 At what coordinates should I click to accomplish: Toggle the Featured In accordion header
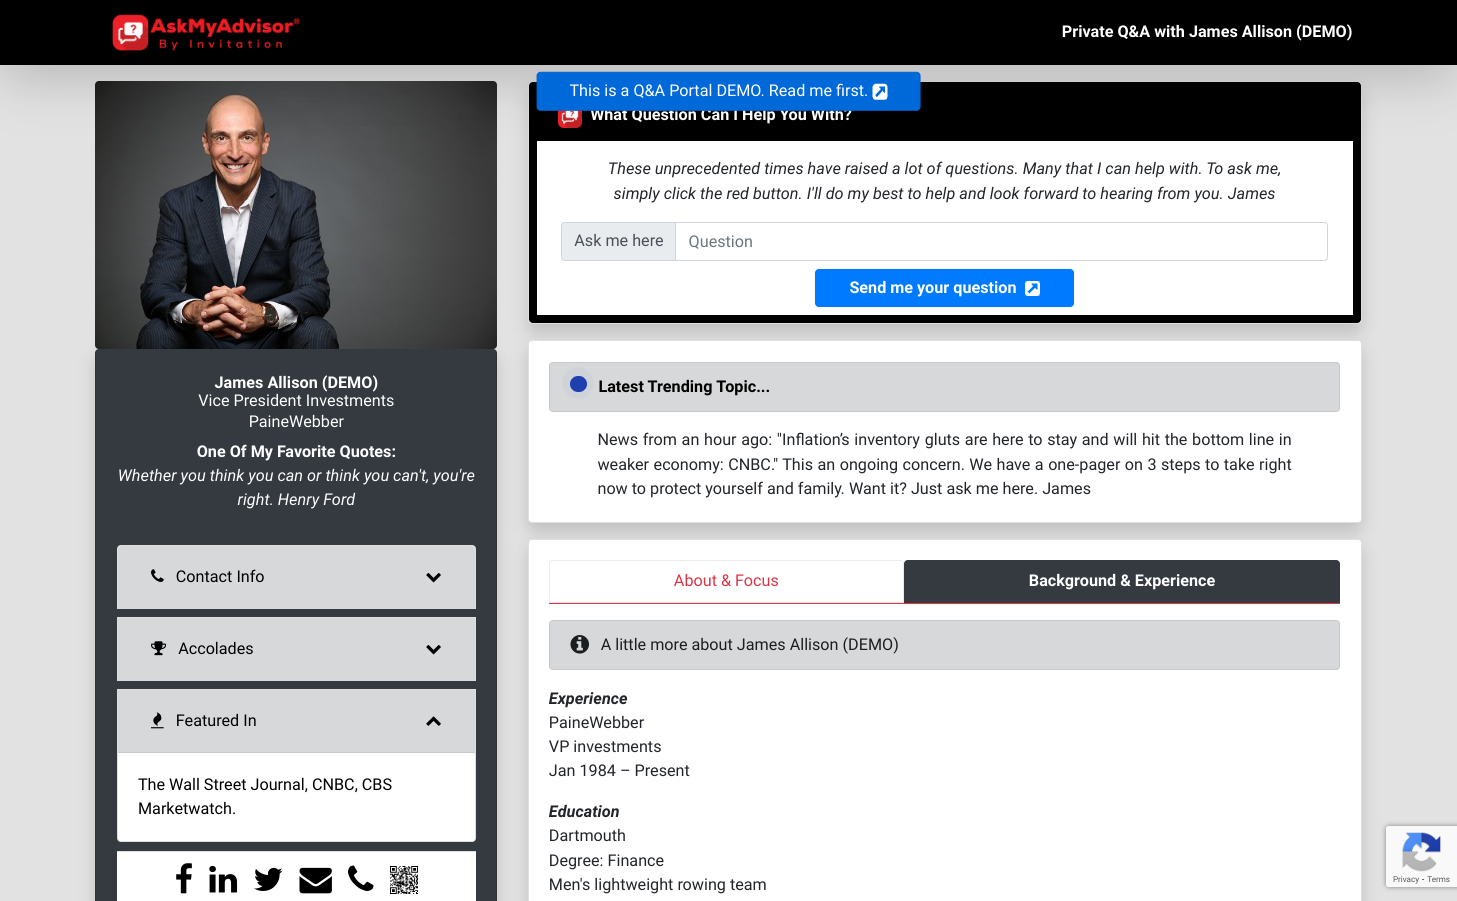(296, 721)
